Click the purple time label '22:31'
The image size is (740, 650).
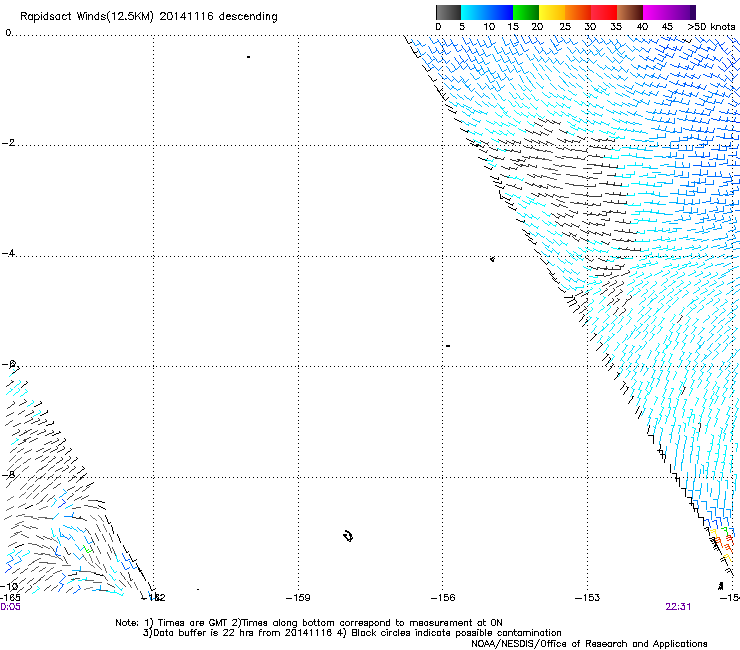point(678,607)
